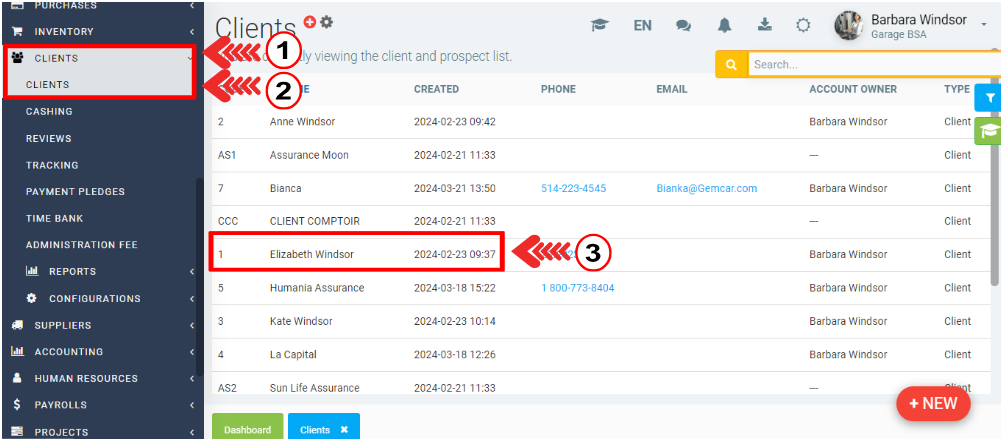This screenshot has width=1001, height=439.
Task: Click the yellow search magnifier icon
Action: point(731,64)
